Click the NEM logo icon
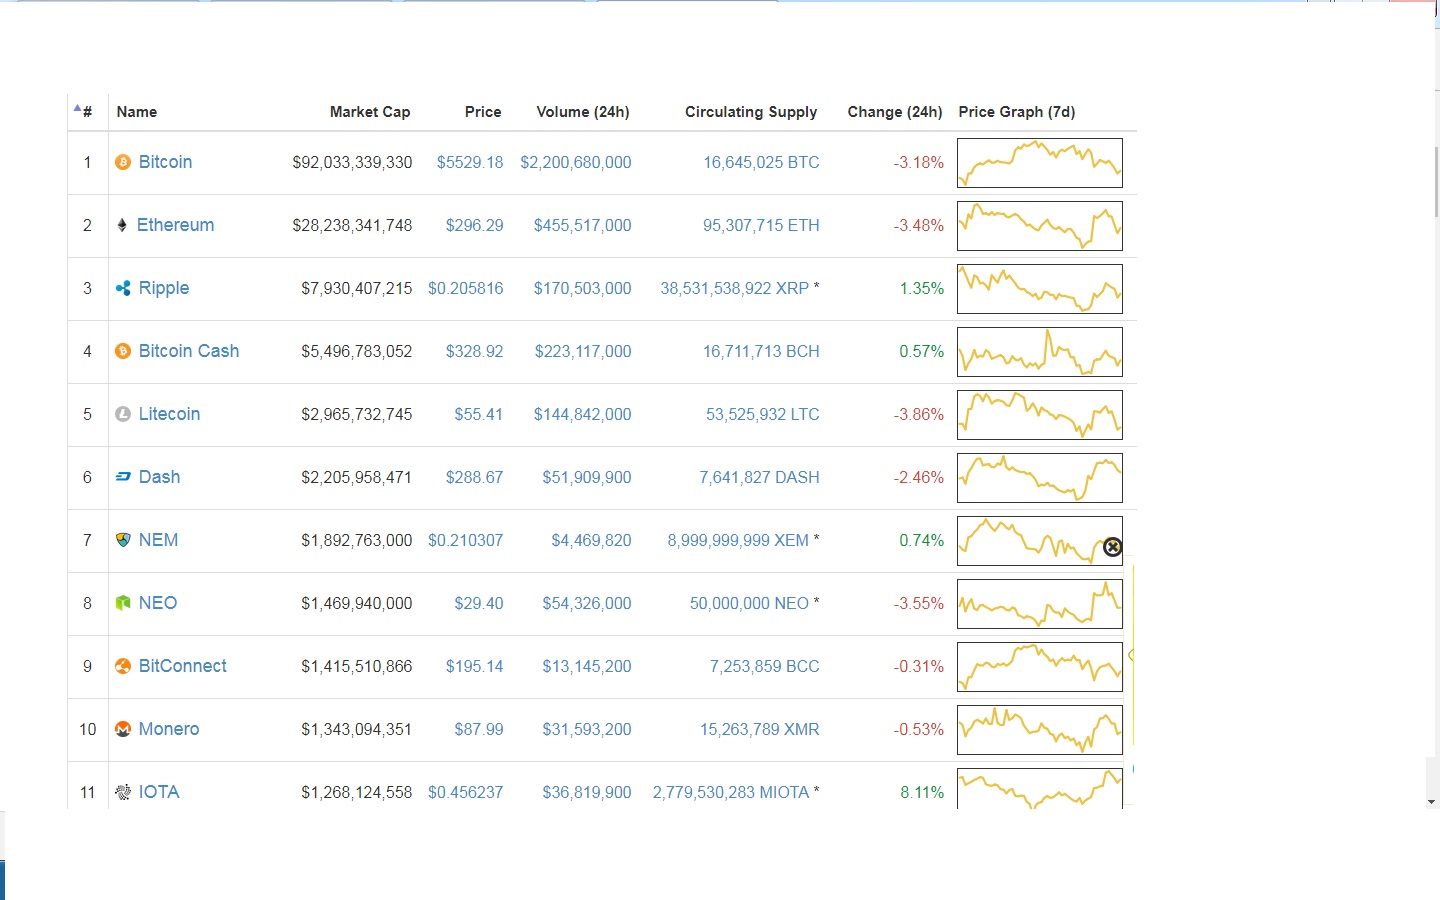Screen dimensions: 1440x900 (x=123, y=540)
